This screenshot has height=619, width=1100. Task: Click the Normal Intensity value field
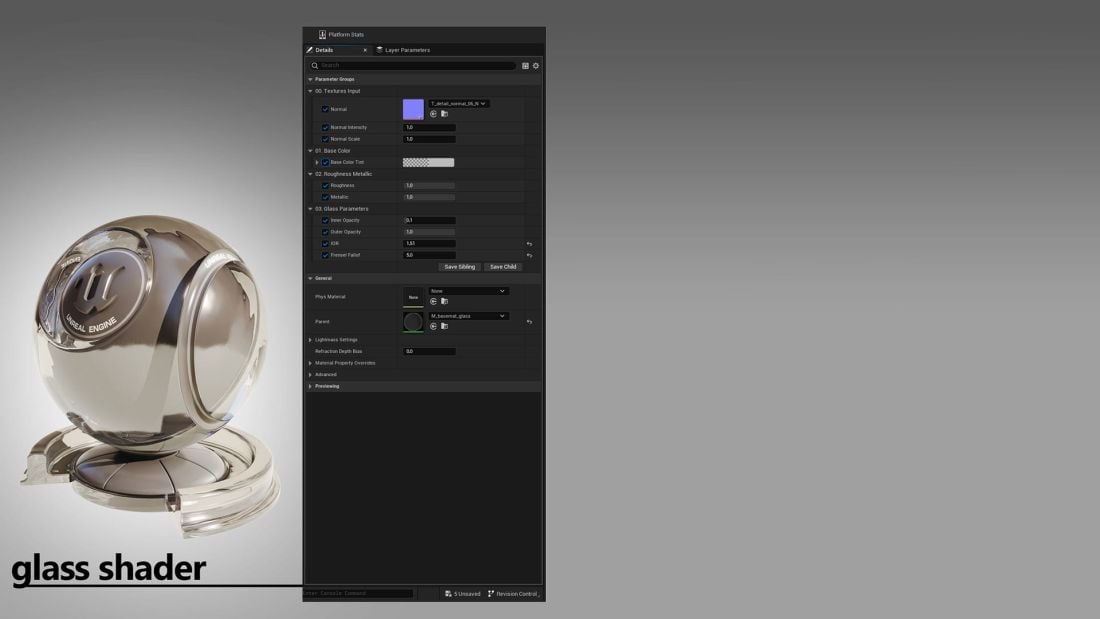429,128
